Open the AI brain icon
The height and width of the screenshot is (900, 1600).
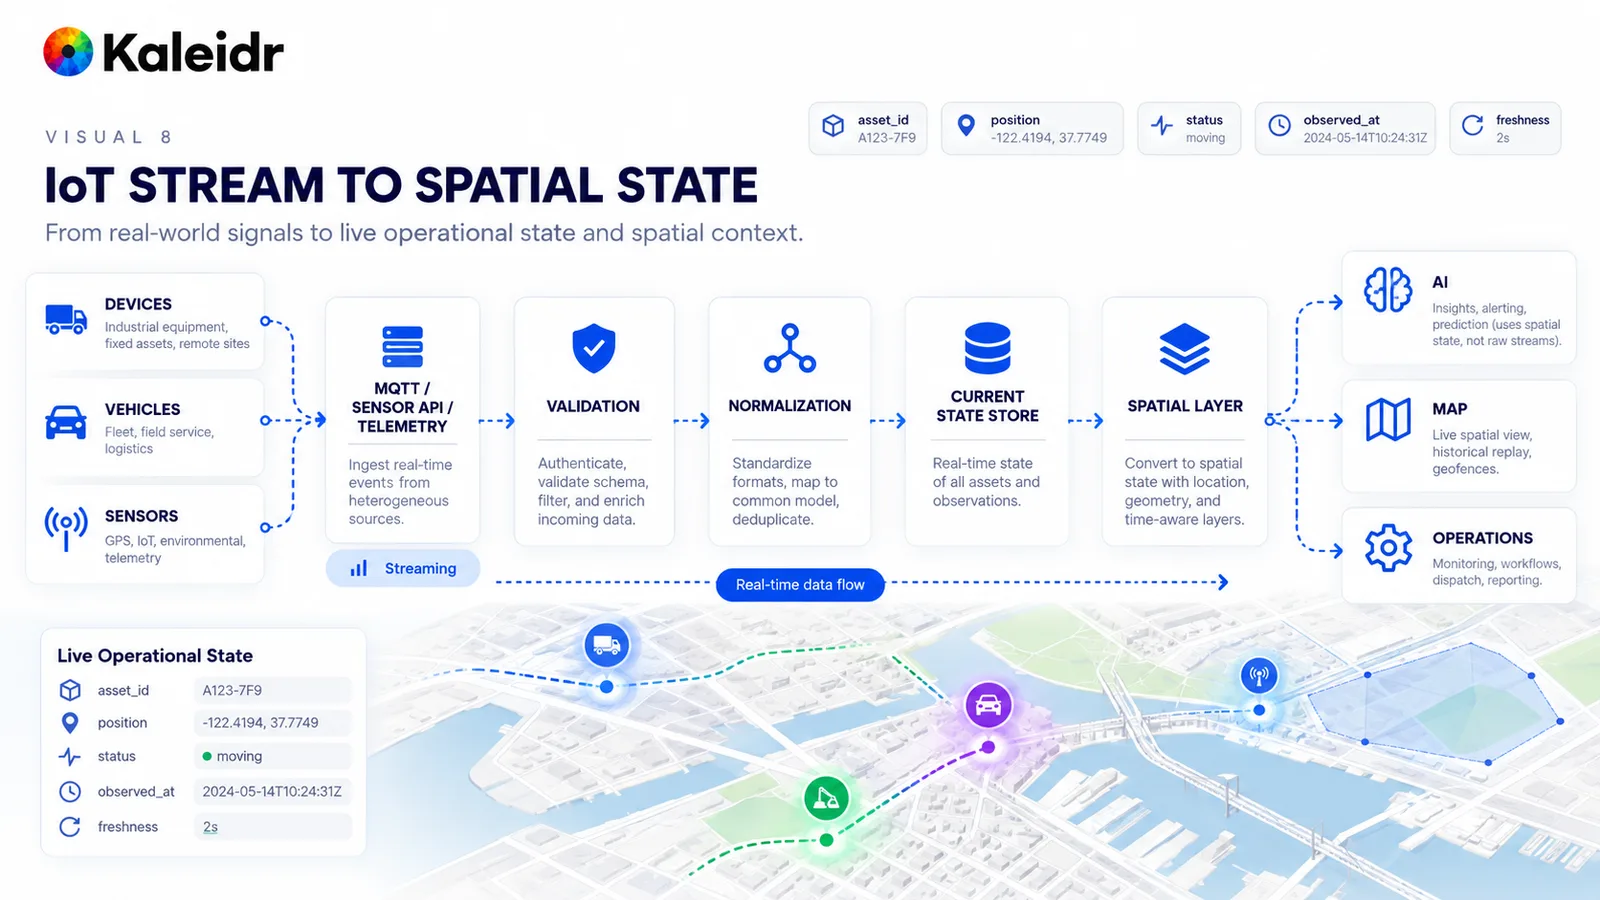(x=1388, y=290)
